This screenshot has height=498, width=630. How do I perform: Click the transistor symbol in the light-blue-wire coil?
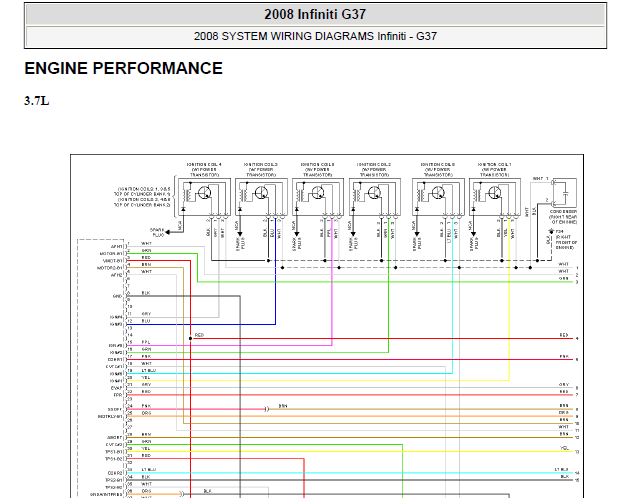click(x=438, y=193)
